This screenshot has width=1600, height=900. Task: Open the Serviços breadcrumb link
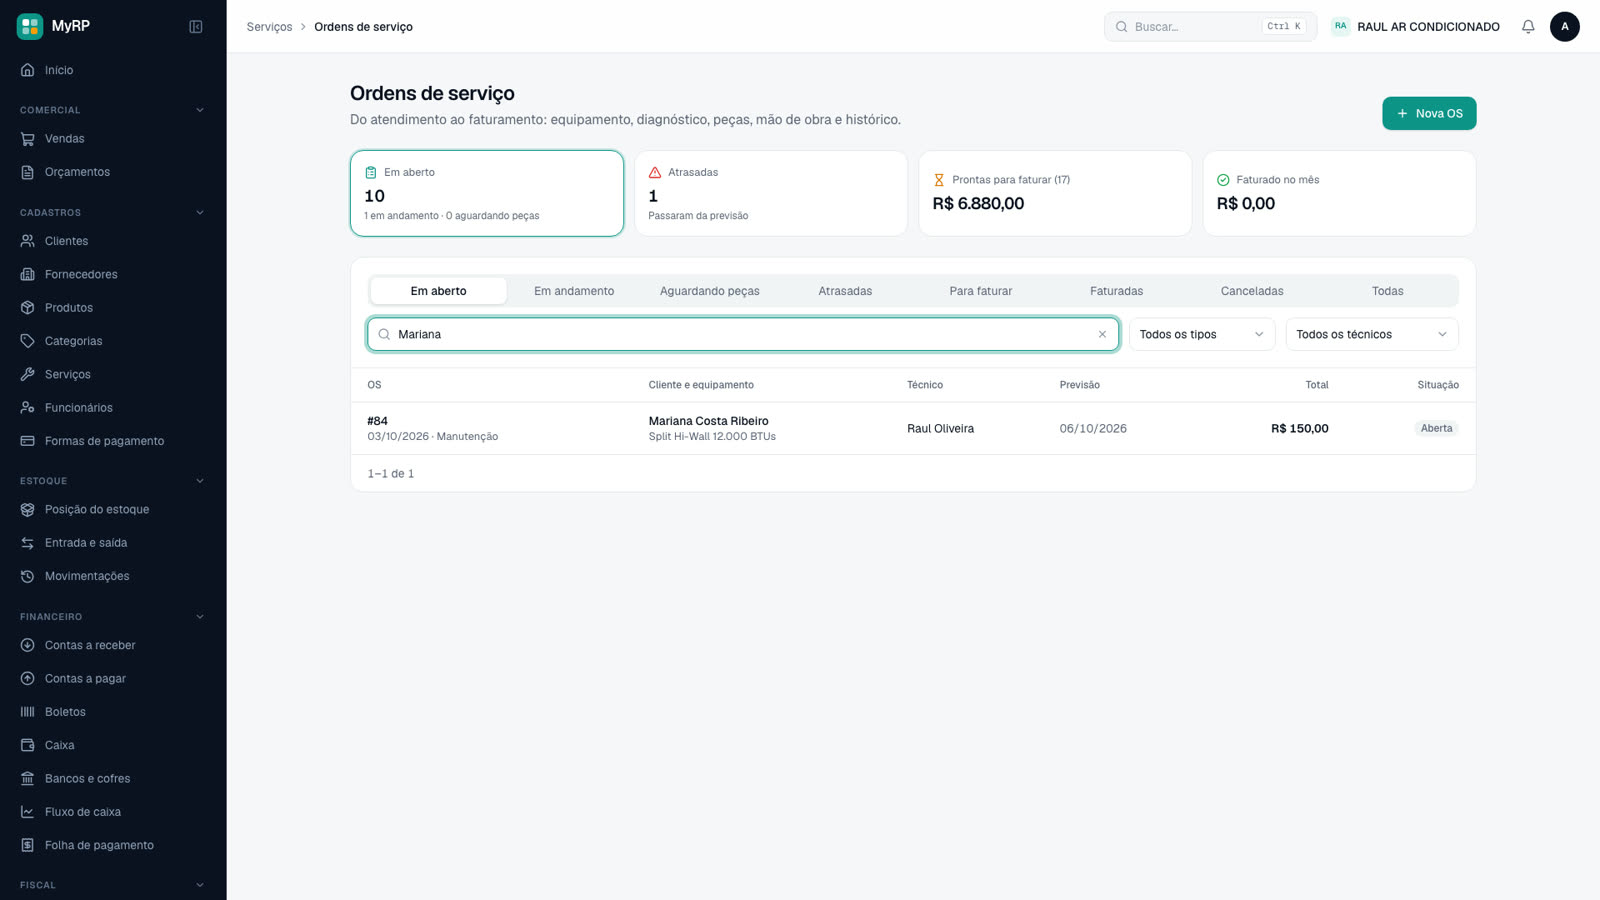269,27
